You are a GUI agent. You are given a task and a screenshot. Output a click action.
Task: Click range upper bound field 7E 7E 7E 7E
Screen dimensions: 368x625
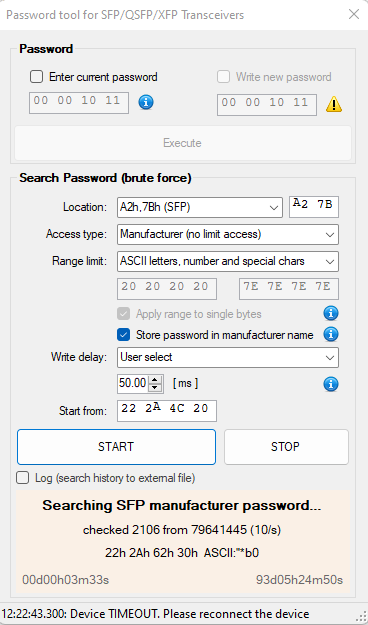289,289
